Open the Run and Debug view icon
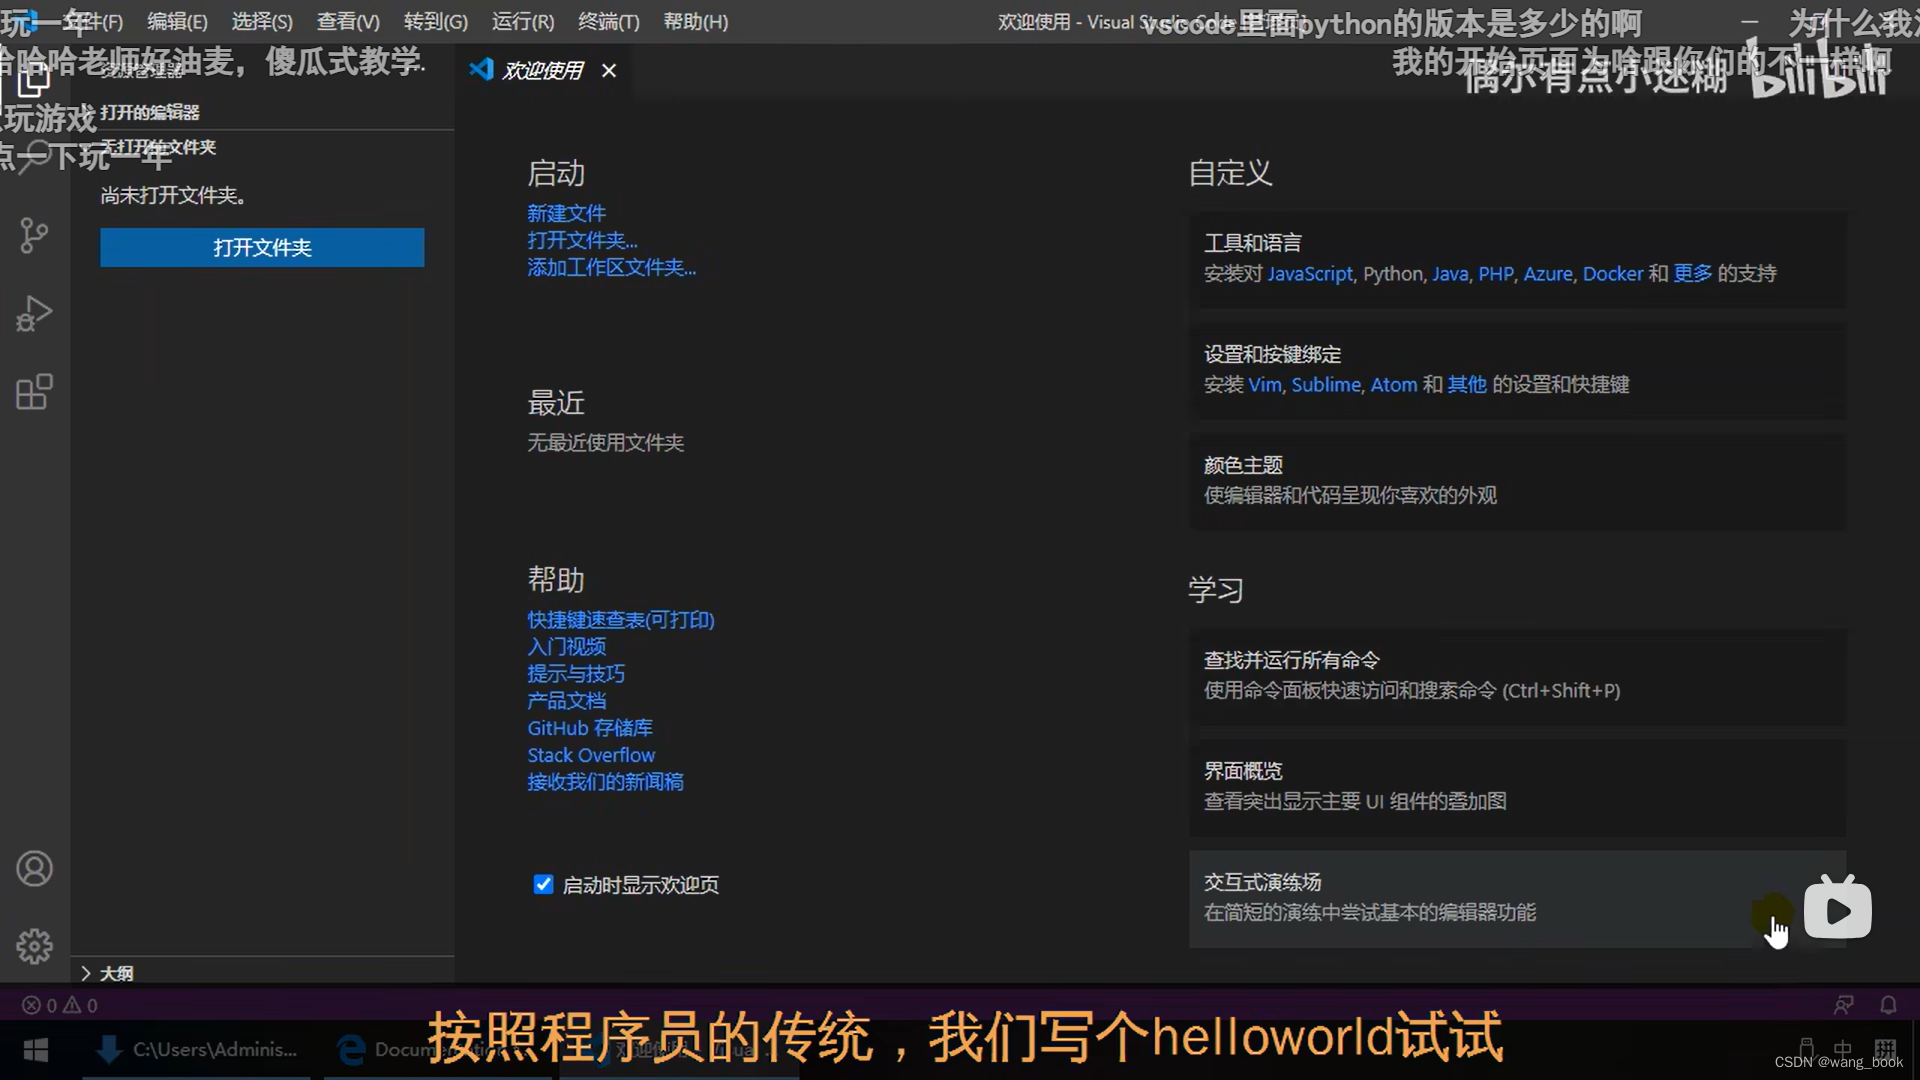The height and width of the screenshot is (1080, 1920). [x=34, y=313]
